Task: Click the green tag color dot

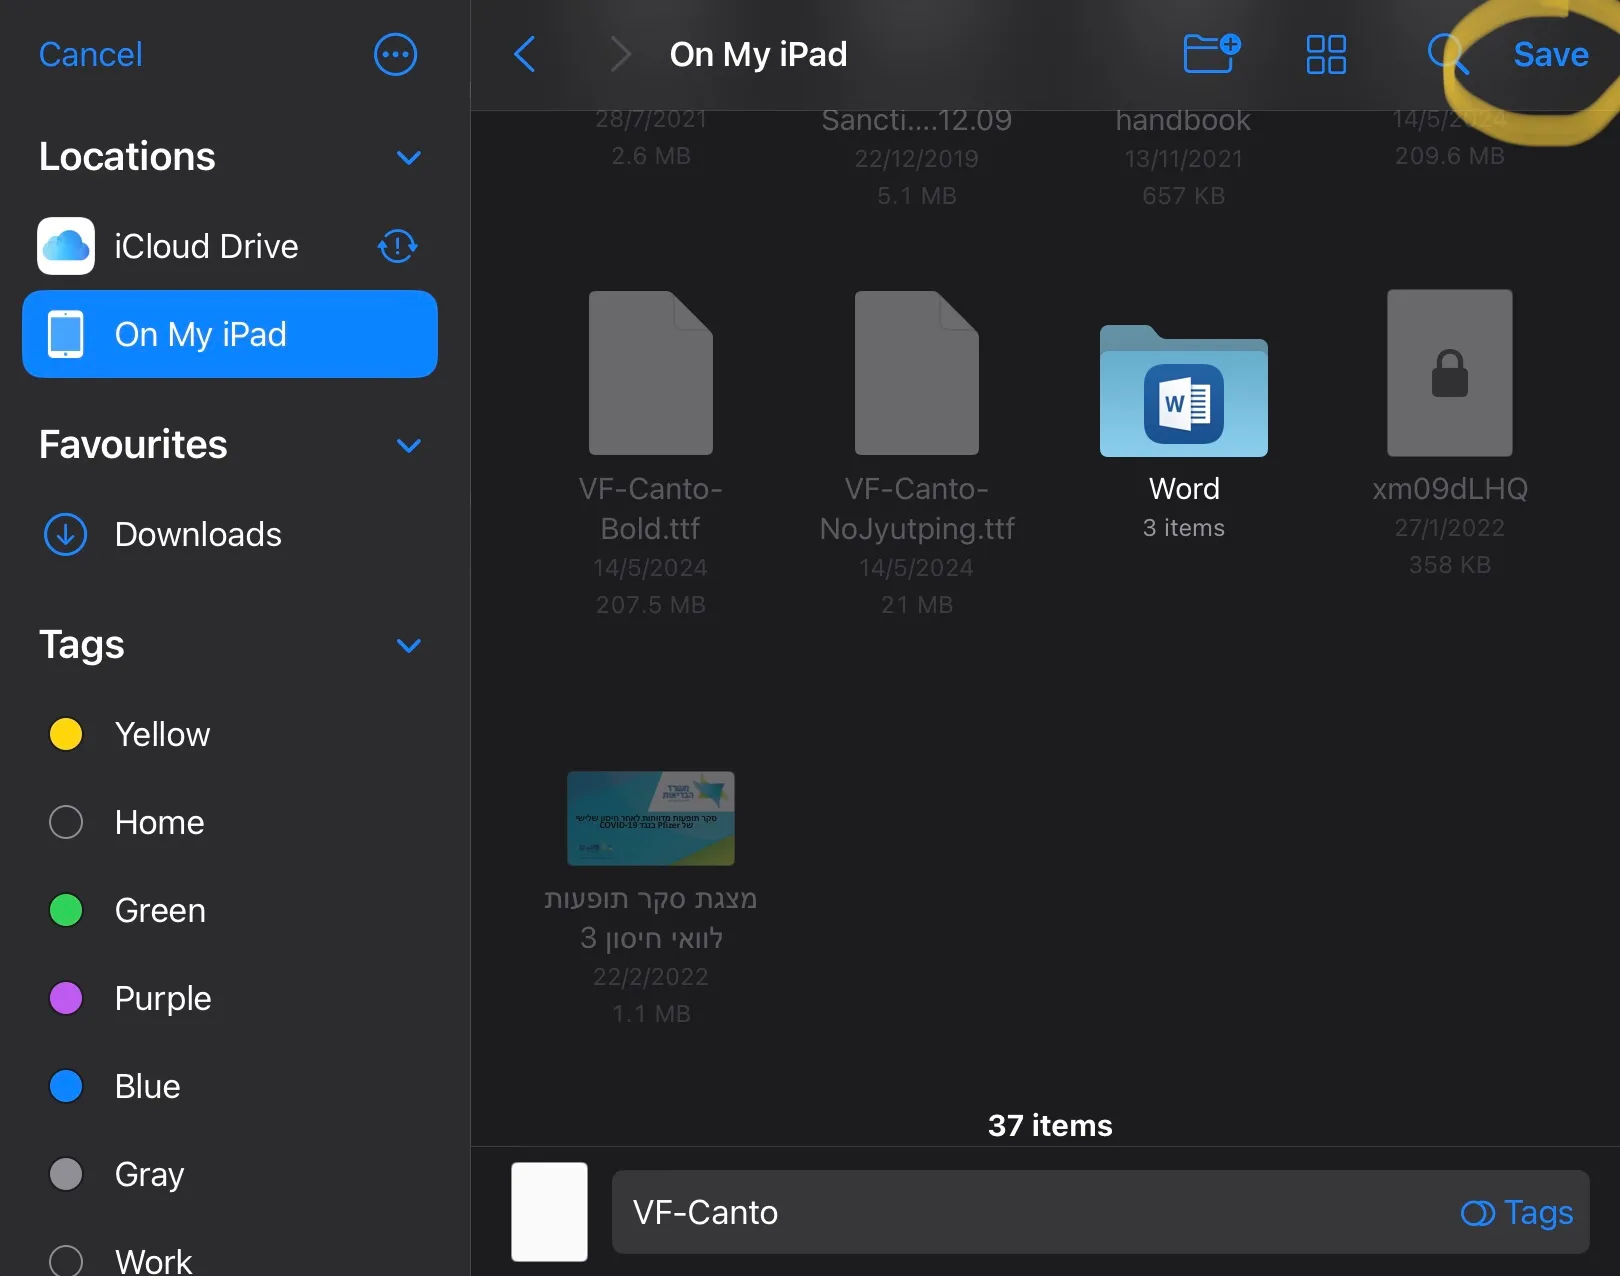Action: 66,910
